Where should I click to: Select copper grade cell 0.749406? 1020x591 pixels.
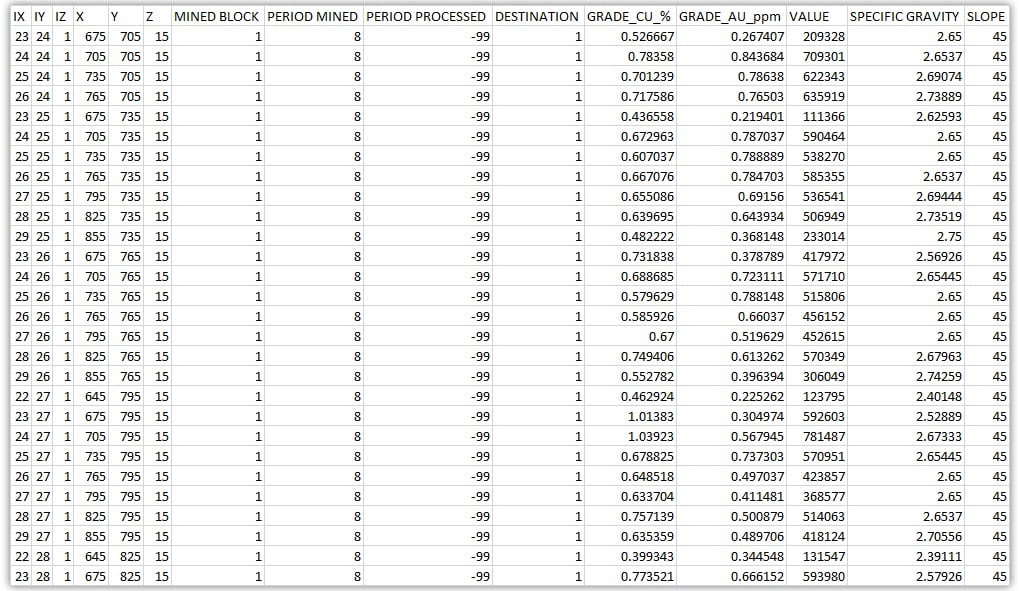pyautogui.click(x=629, y=357)
